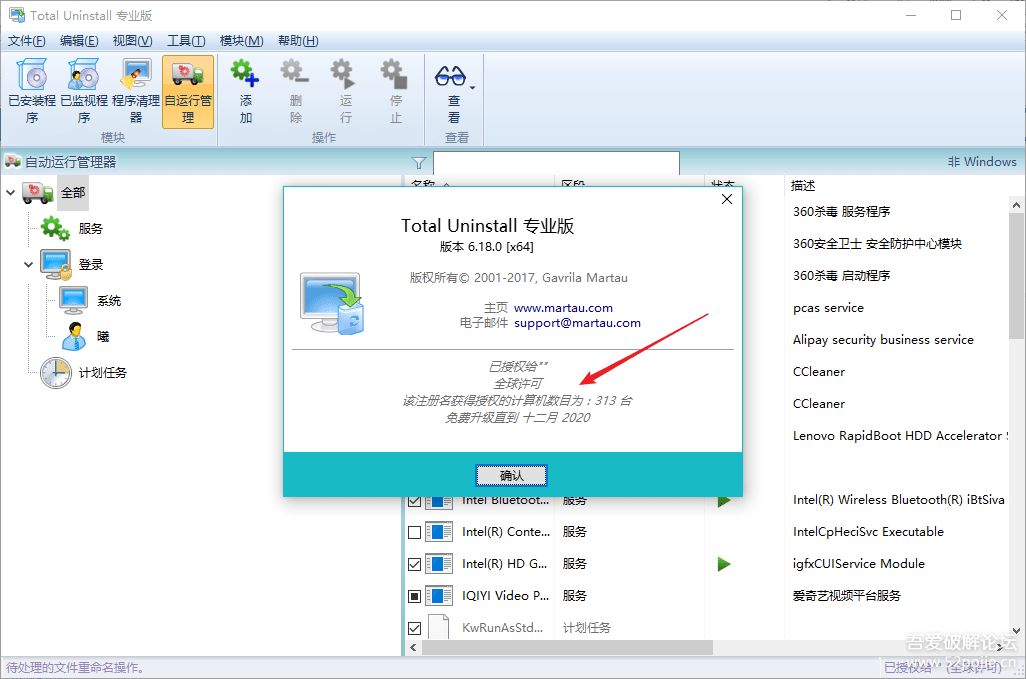The width and height of the screenshot is (1026, 679).
Task: Click the 运行 toolbar icon
Action: [x=345, y=73]
